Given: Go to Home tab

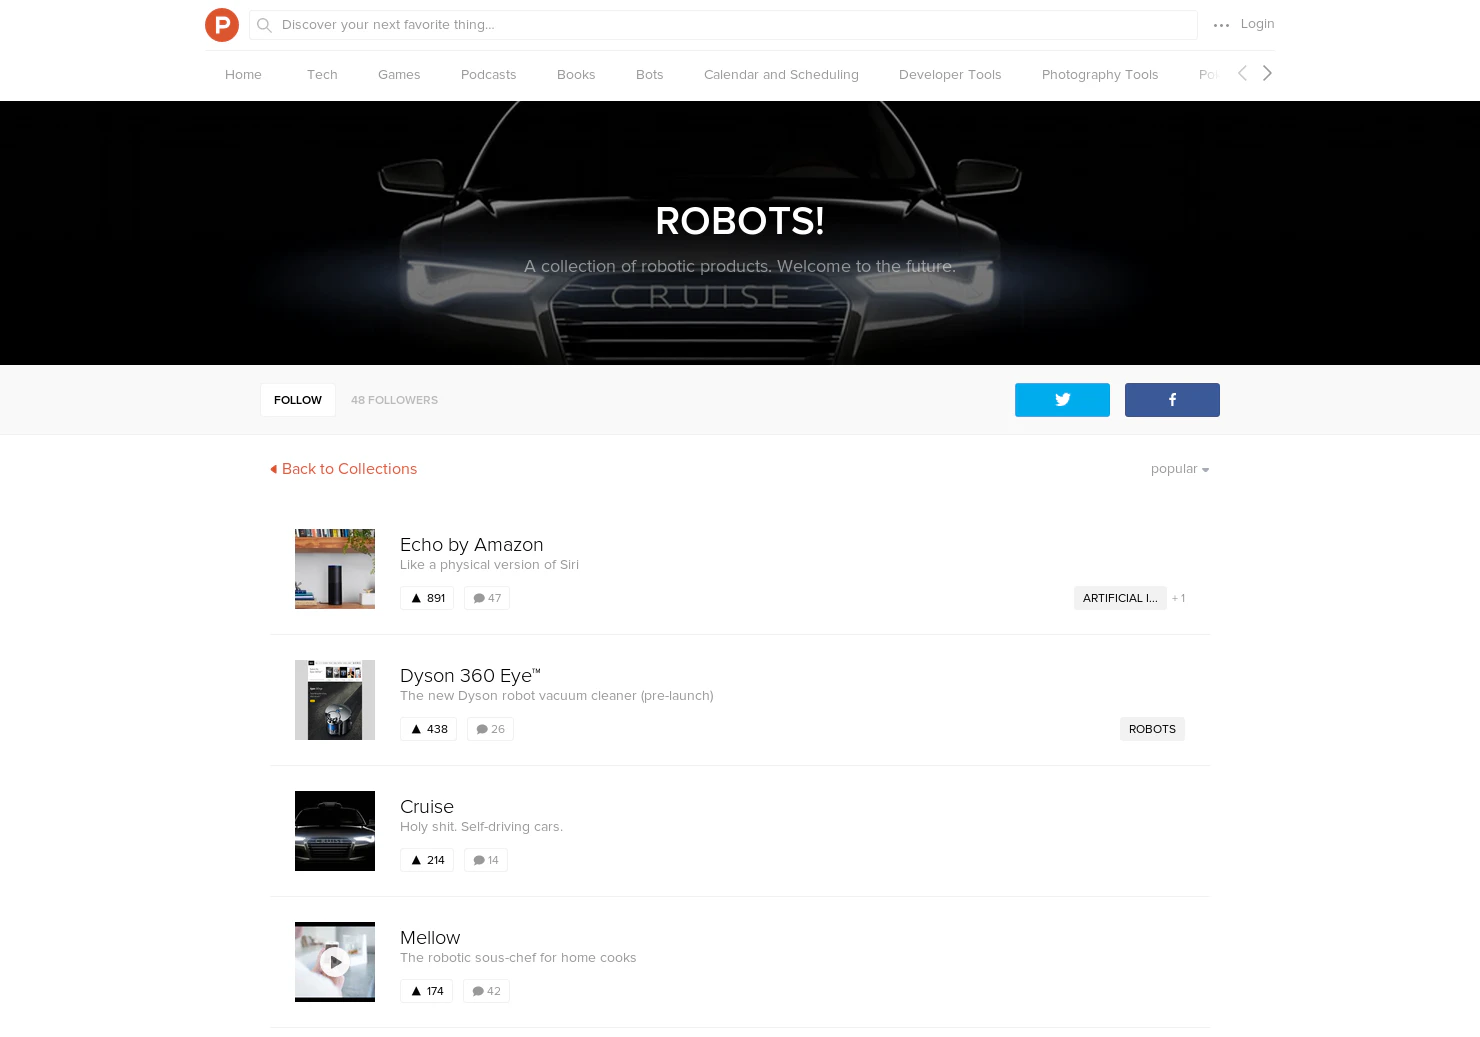Looking at the screenshot, I should pos(243,75).
